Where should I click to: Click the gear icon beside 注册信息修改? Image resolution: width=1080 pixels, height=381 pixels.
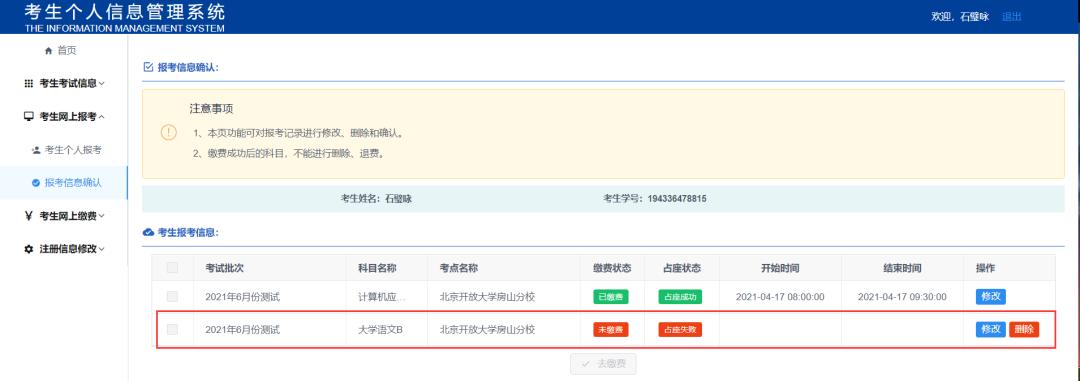(x=28, y=249)
